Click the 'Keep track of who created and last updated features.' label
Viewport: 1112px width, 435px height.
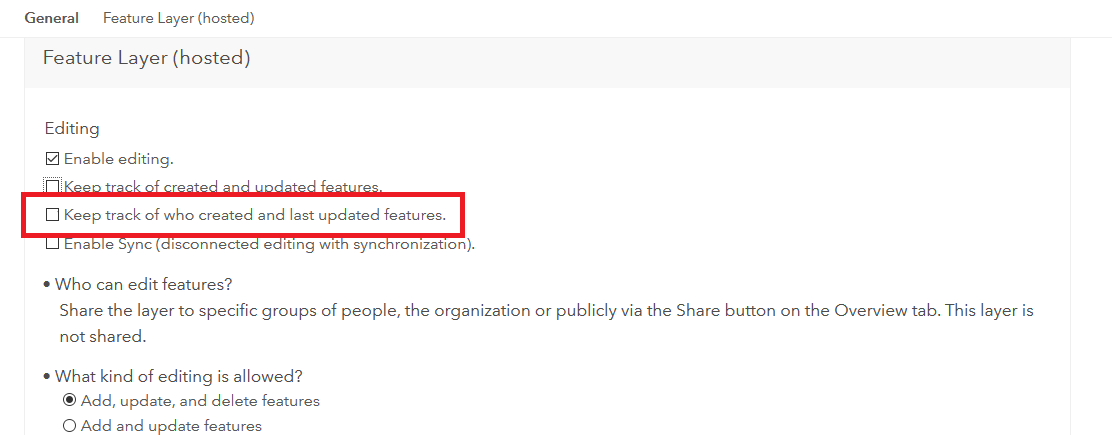254,214
